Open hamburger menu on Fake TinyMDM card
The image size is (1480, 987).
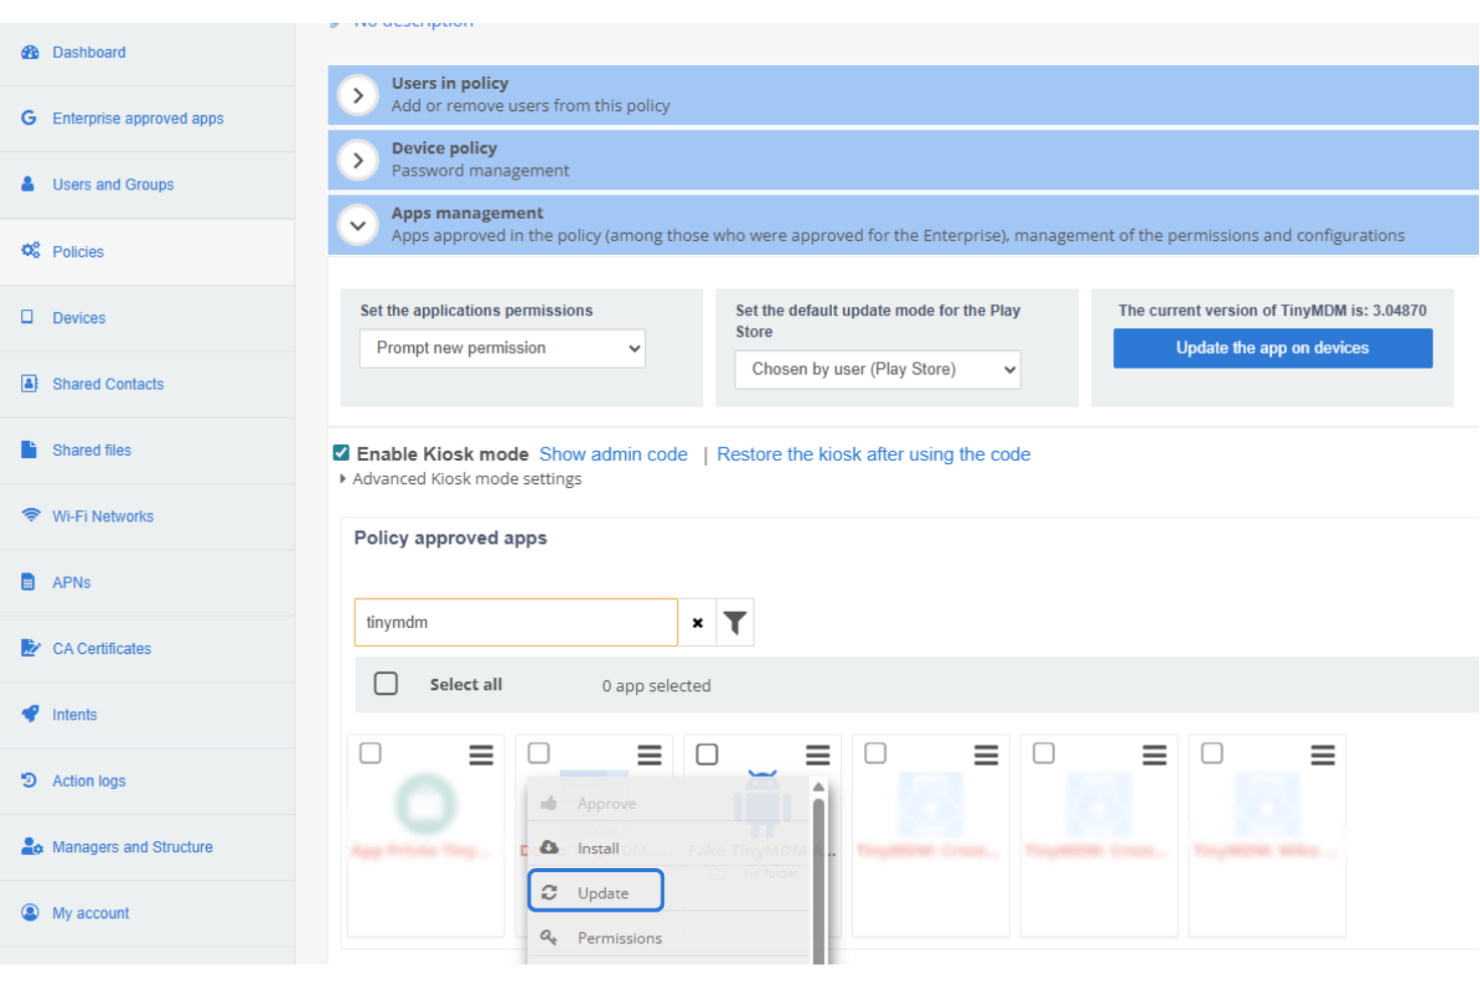[x=818, y=755]
